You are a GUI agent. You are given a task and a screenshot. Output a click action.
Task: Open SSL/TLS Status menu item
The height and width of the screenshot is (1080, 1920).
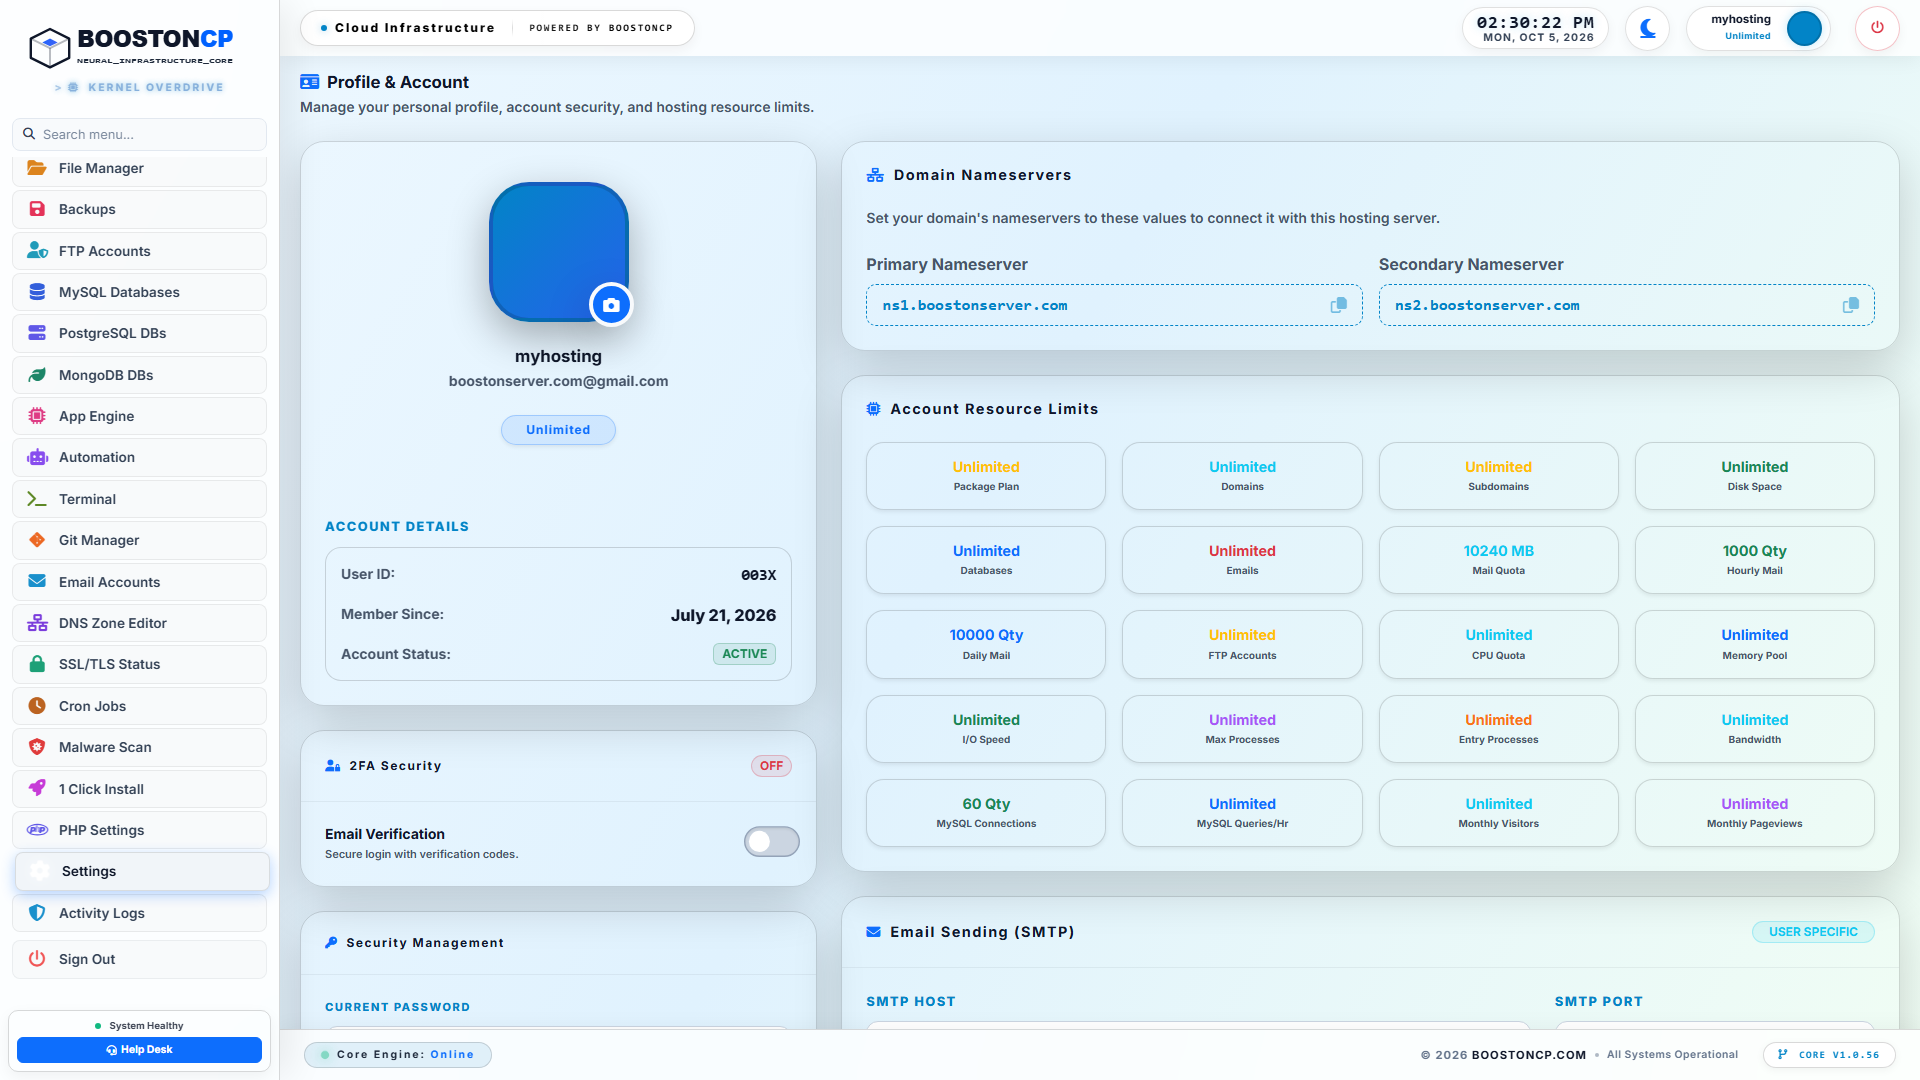[x=139, y=664]
